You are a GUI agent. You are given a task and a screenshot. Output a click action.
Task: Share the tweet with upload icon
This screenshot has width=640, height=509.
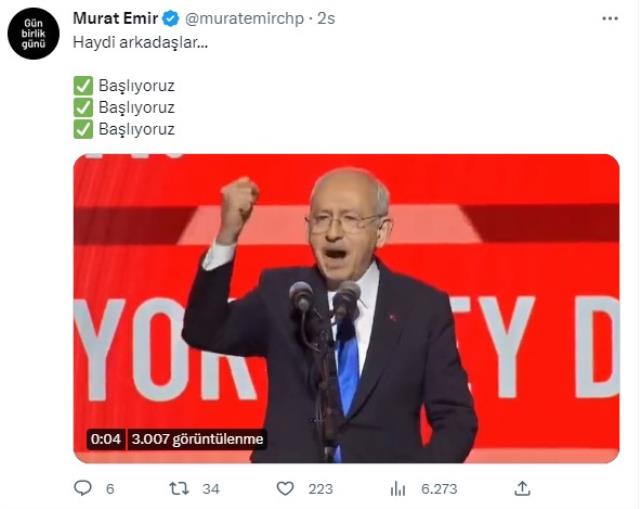pyautogui.click(x=522, y=488)
